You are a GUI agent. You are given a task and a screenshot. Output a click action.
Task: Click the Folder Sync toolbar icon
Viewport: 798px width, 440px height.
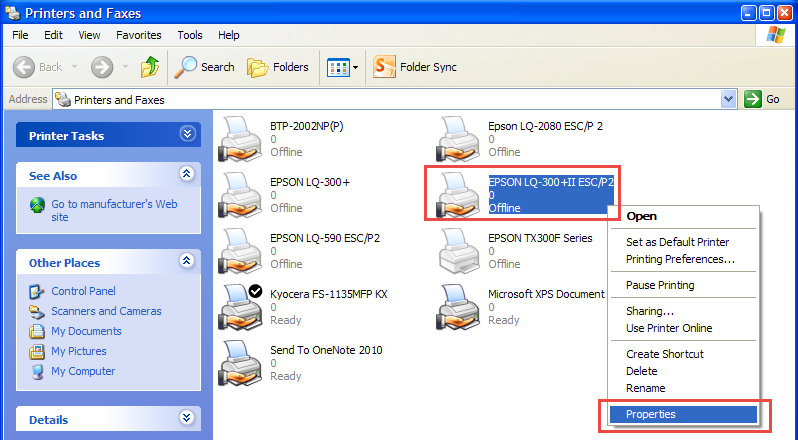point(385,67)
